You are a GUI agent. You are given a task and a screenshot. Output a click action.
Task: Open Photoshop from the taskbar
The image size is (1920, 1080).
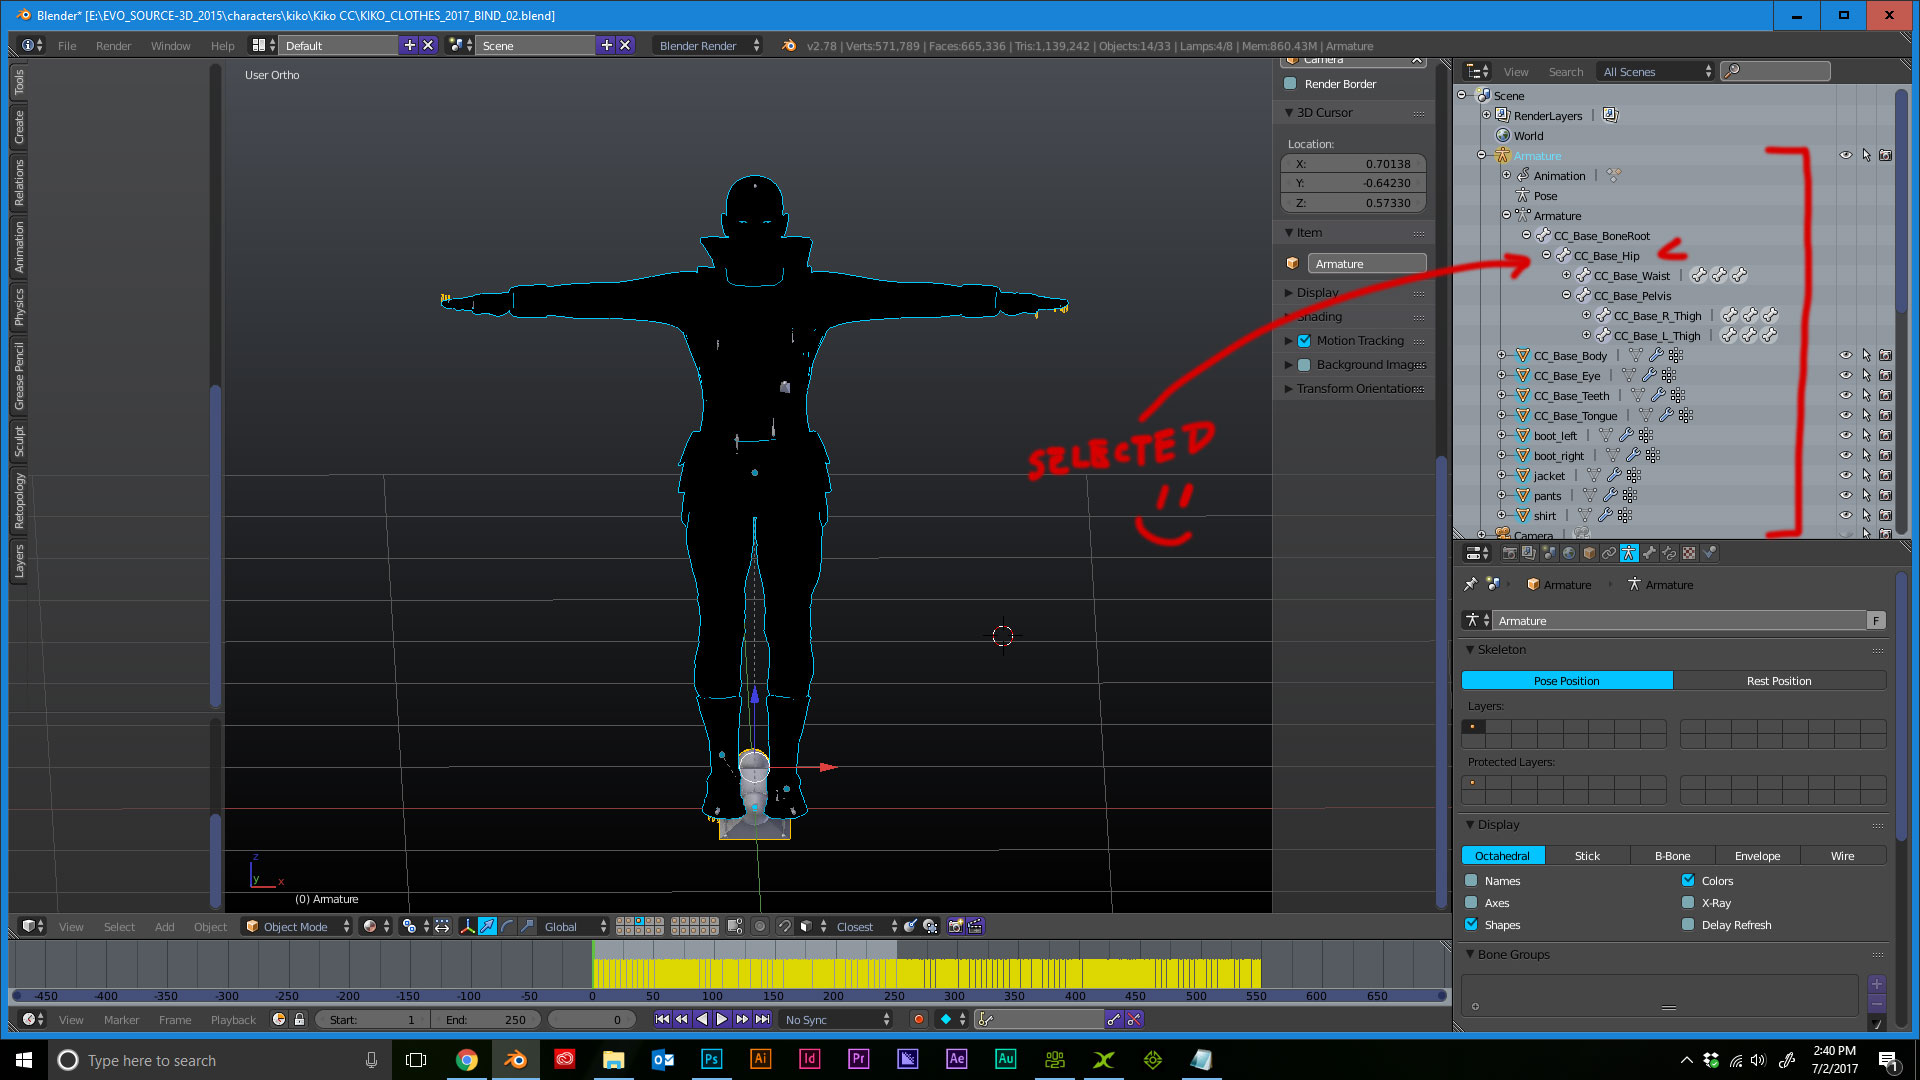click(x=711, y=1059)
